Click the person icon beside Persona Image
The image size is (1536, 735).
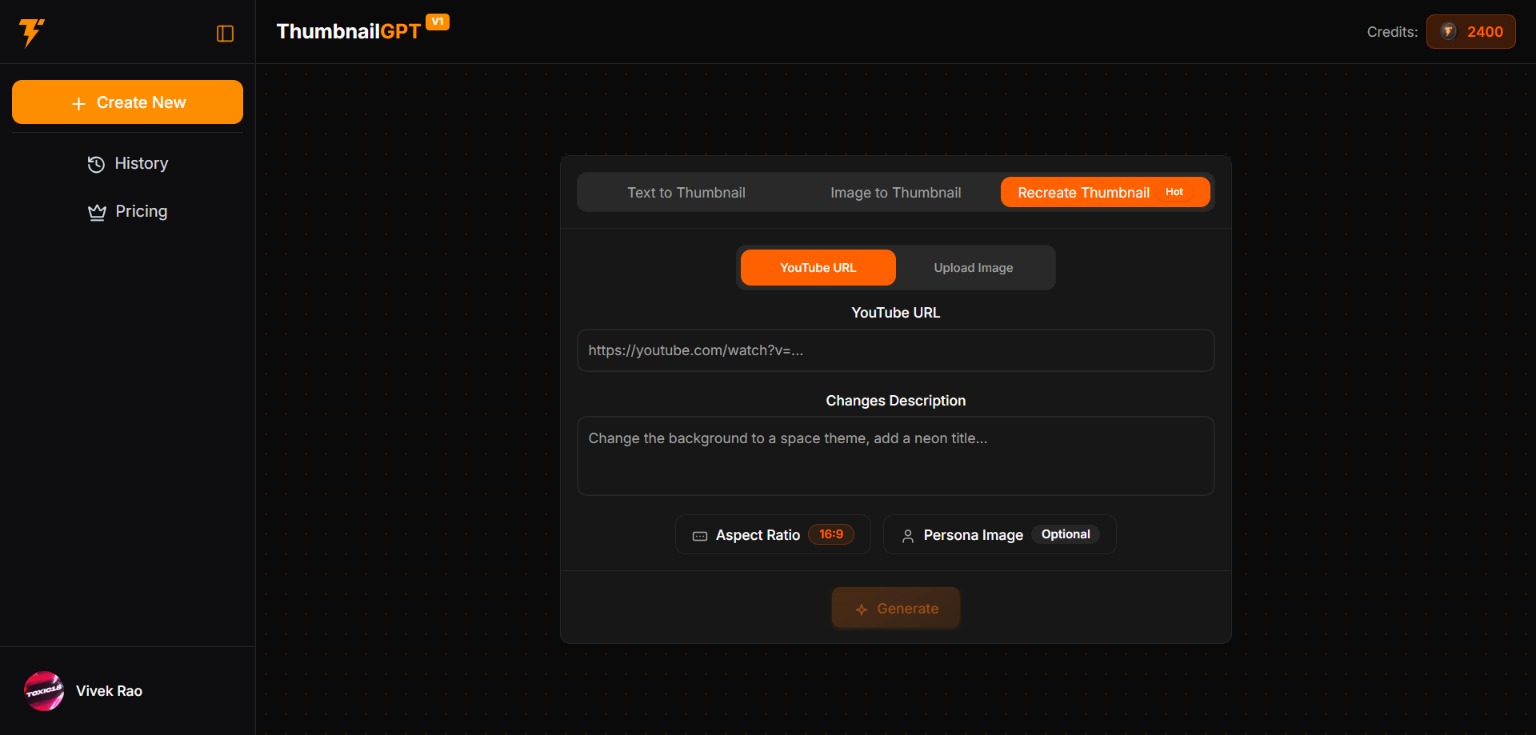pos(908,535)
